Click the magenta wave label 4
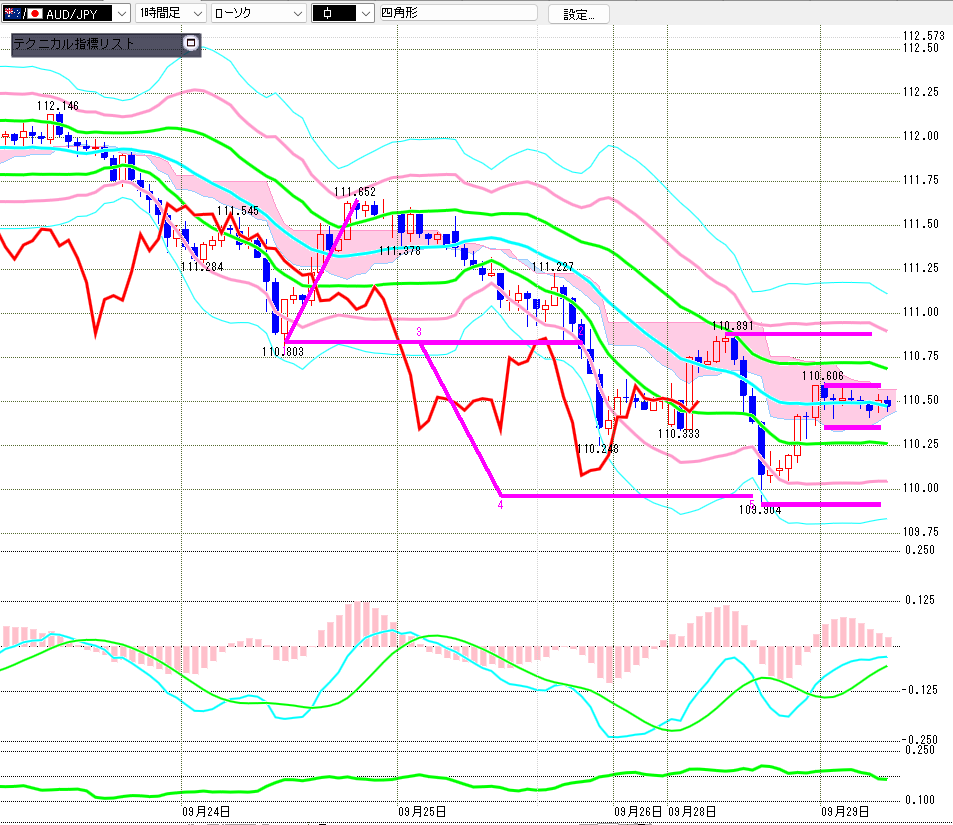953x825 pixels. tap(500, 505)
